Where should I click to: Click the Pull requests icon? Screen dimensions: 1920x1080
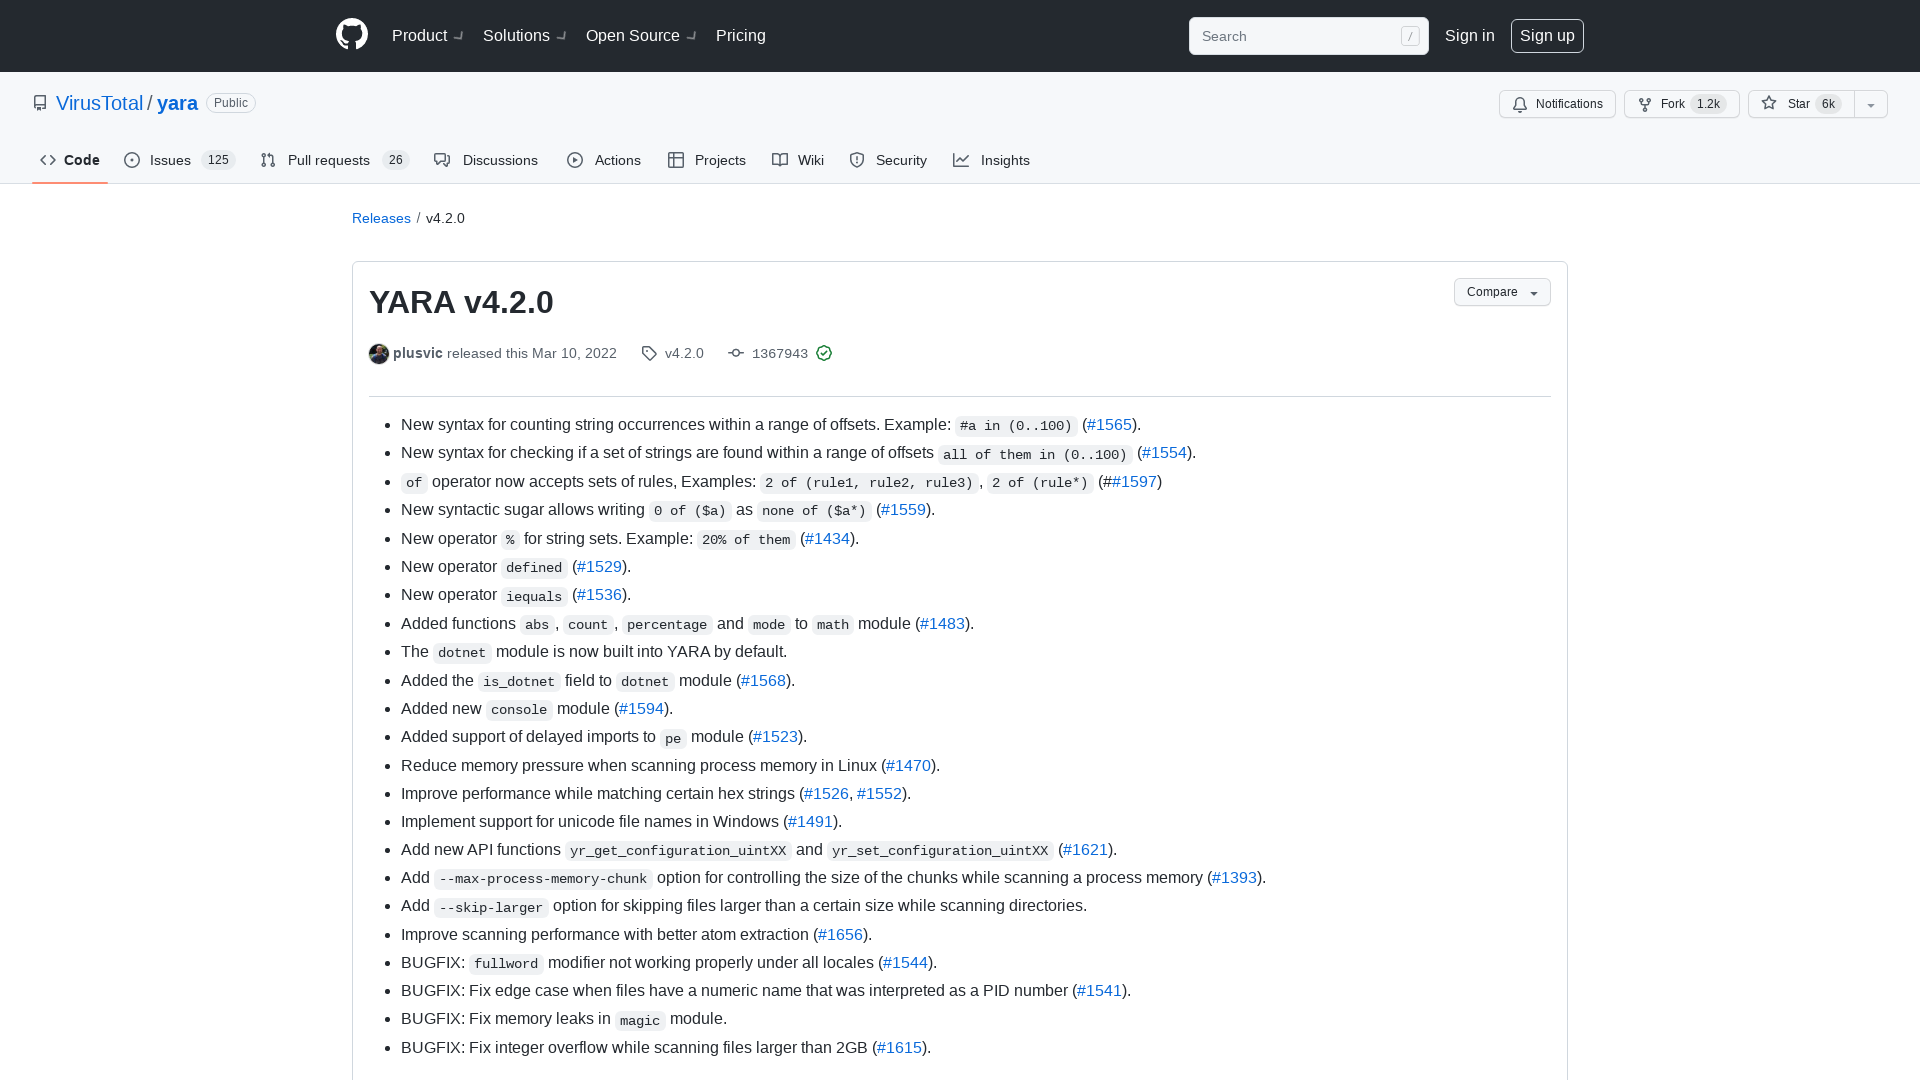(x=268, y=160)
